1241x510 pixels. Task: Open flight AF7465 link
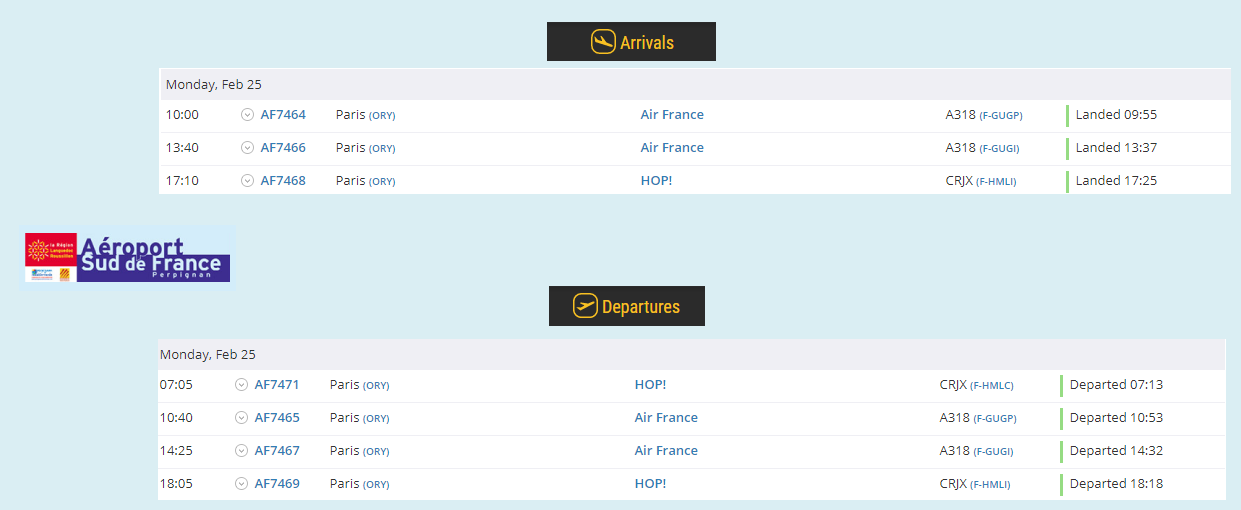(277, 418)
